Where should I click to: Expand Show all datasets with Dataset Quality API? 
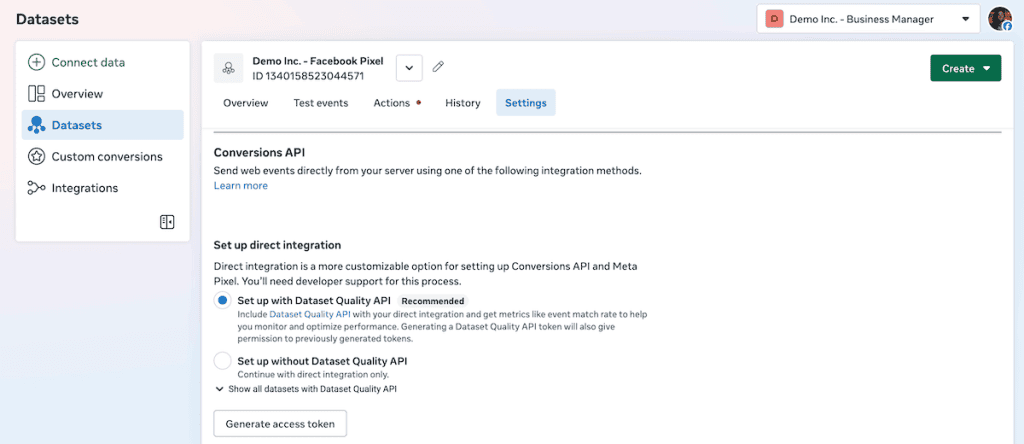(x=306, y=388)
